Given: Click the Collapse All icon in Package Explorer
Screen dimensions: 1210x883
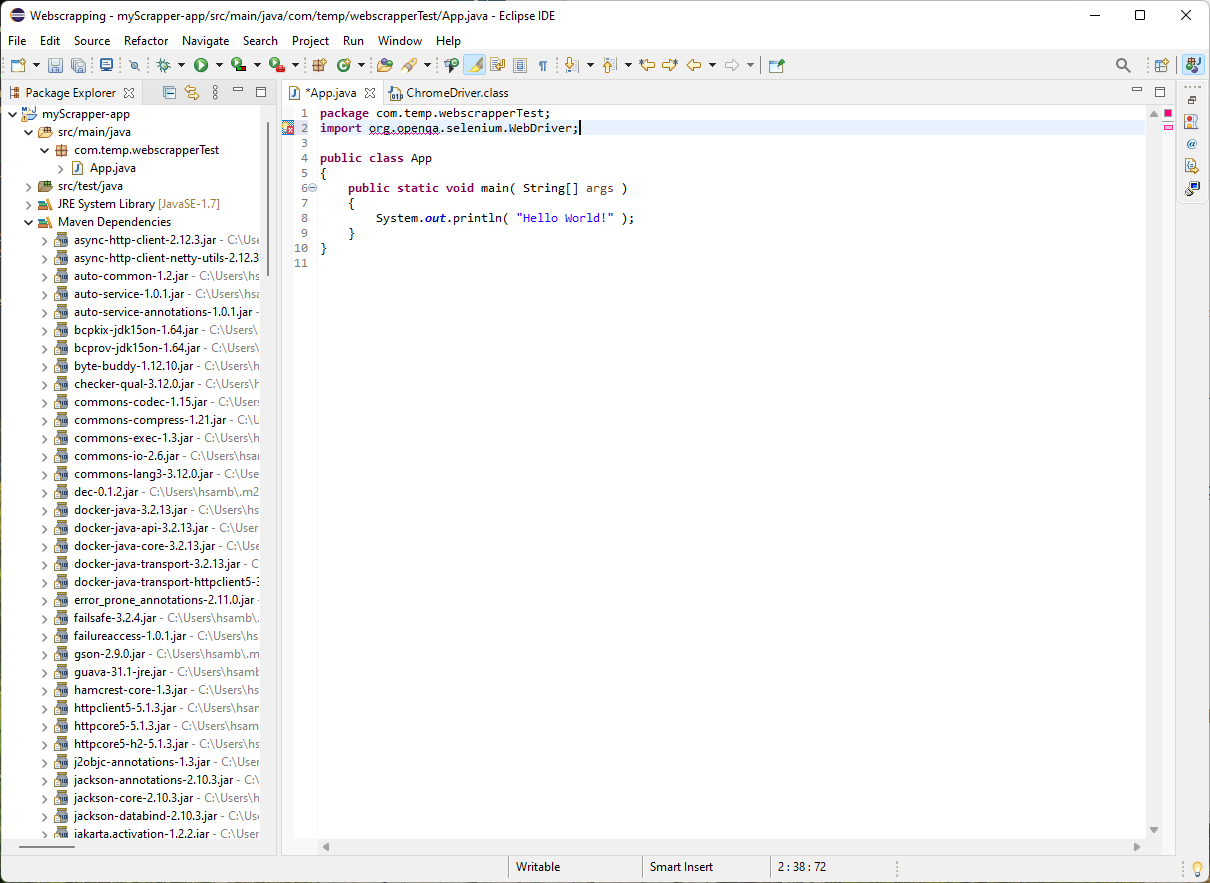Looking at the screenshot, I should tap(169, 92).
